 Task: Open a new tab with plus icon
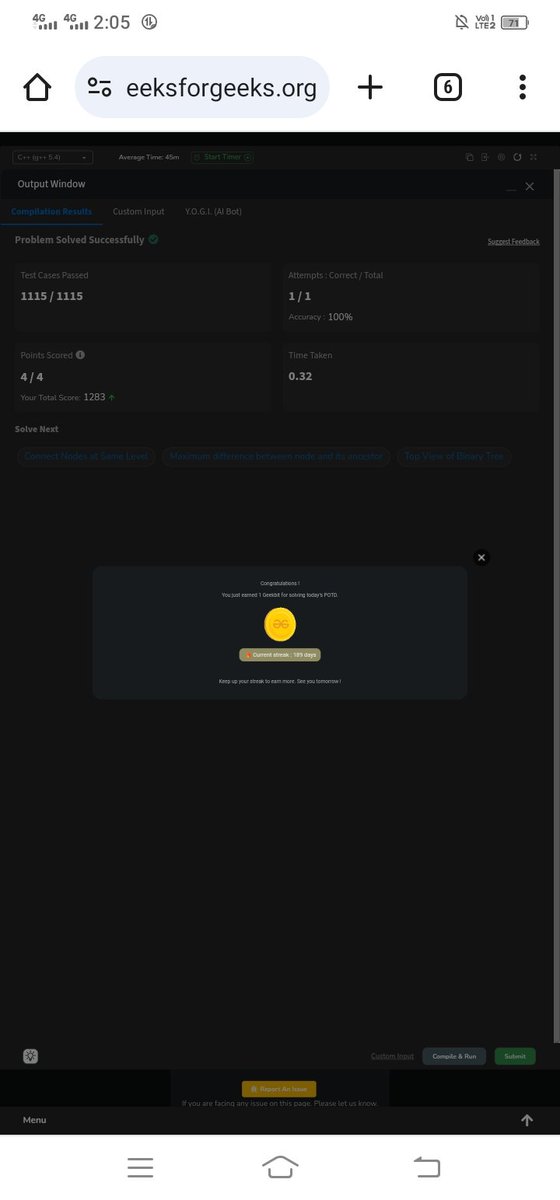click(x=370, y=88)
